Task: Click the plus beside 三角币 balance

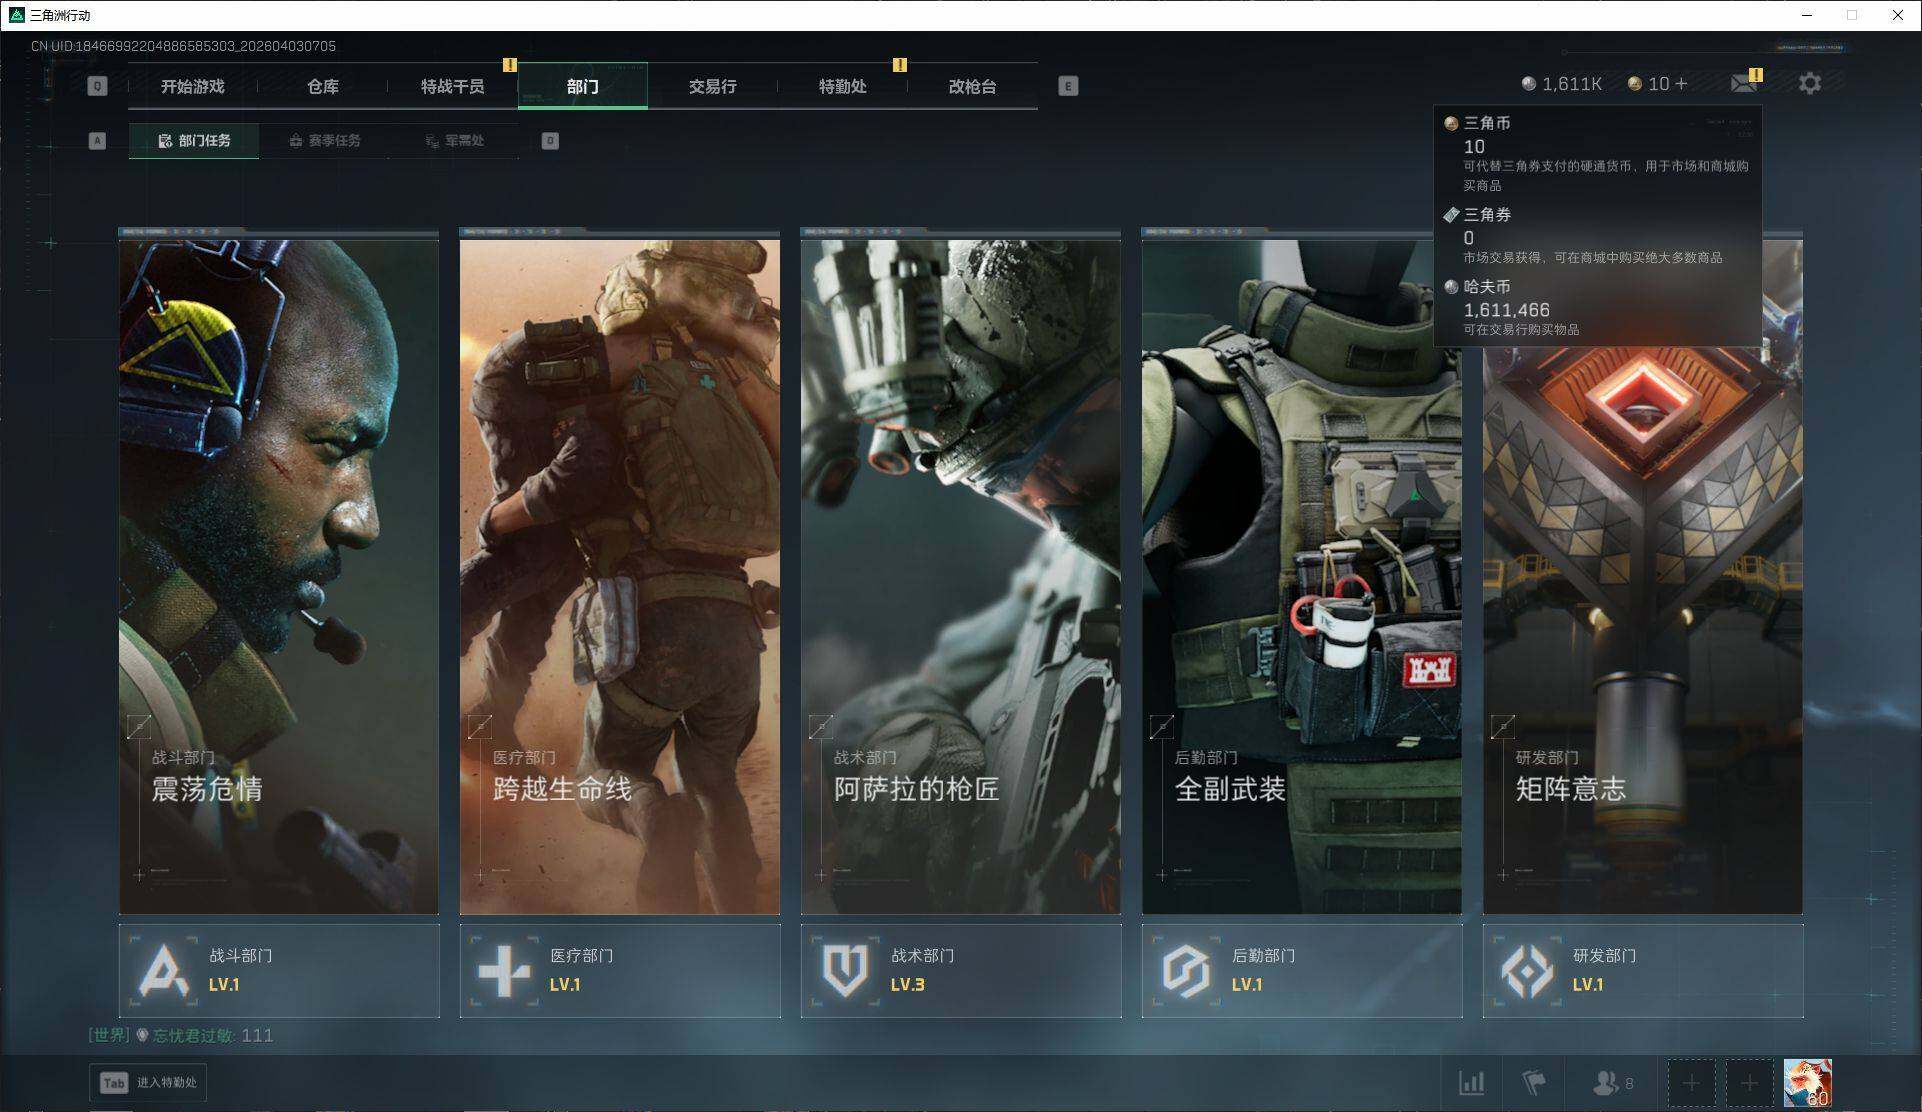Action: (x=1681, y=84)
